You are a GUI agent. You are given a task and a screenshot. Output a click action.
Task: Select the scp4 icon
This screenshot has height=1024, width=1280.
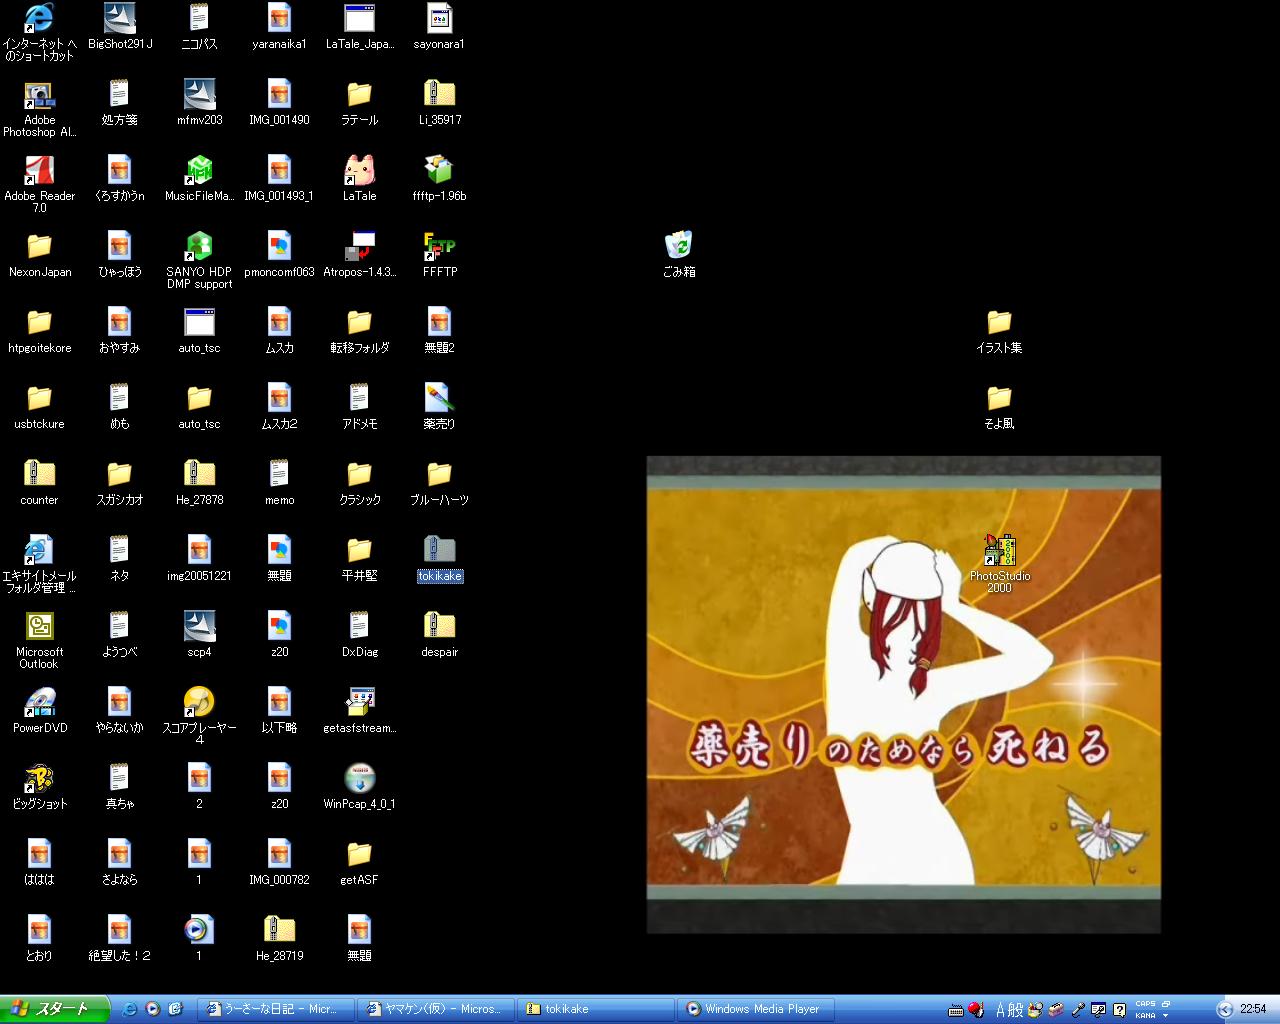(199, 634)
